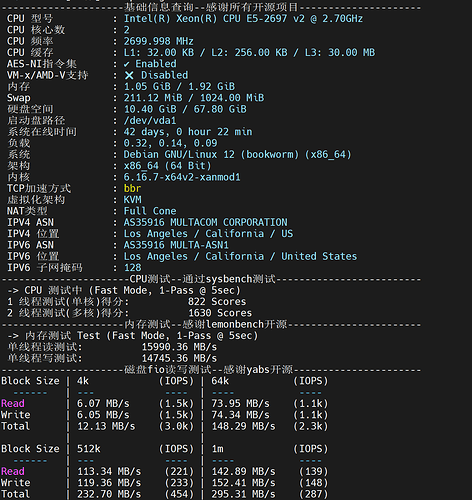Click virtualization value 'KVM'
The image size is (472, 500).
click(x=132, y=200)
